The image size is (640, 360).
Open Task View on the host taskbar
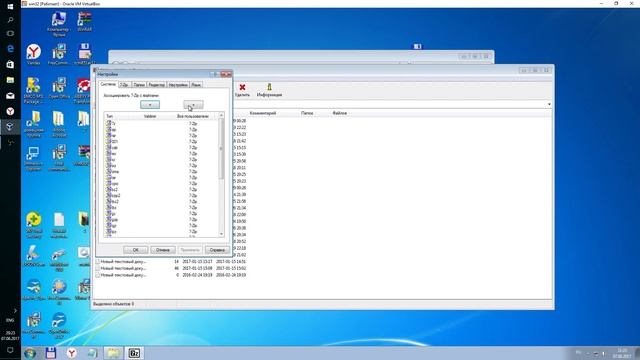(10, 34)
